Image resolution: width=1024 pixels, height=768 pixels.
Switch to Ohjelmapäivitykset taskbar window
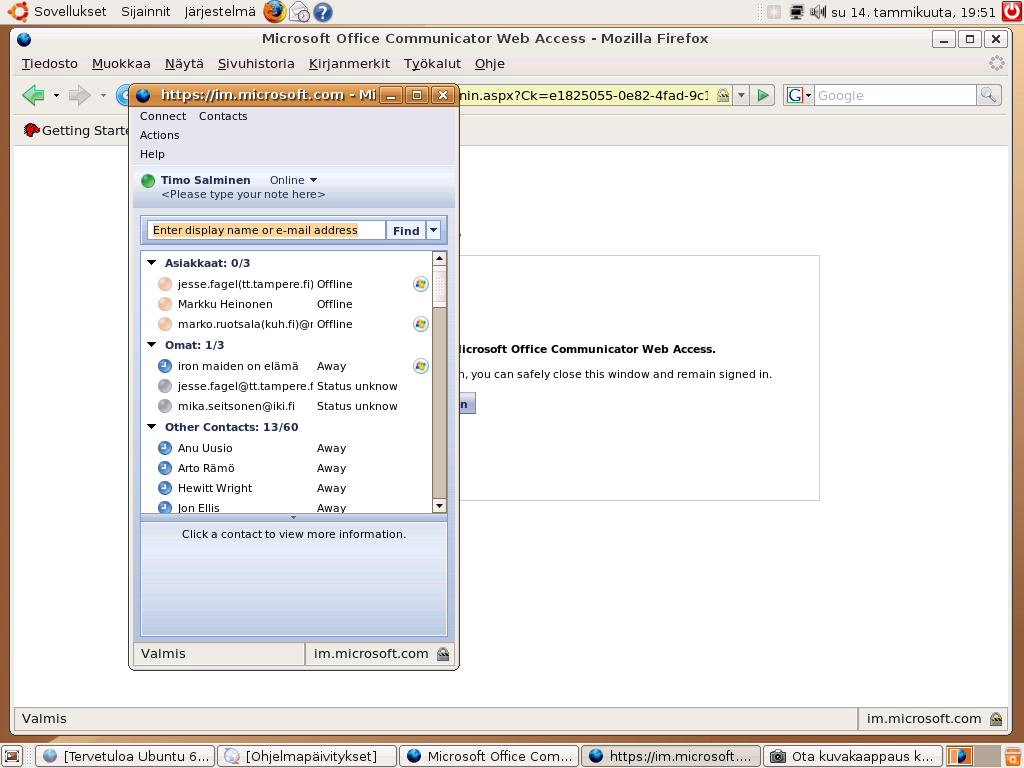click(x=307, y=756)
